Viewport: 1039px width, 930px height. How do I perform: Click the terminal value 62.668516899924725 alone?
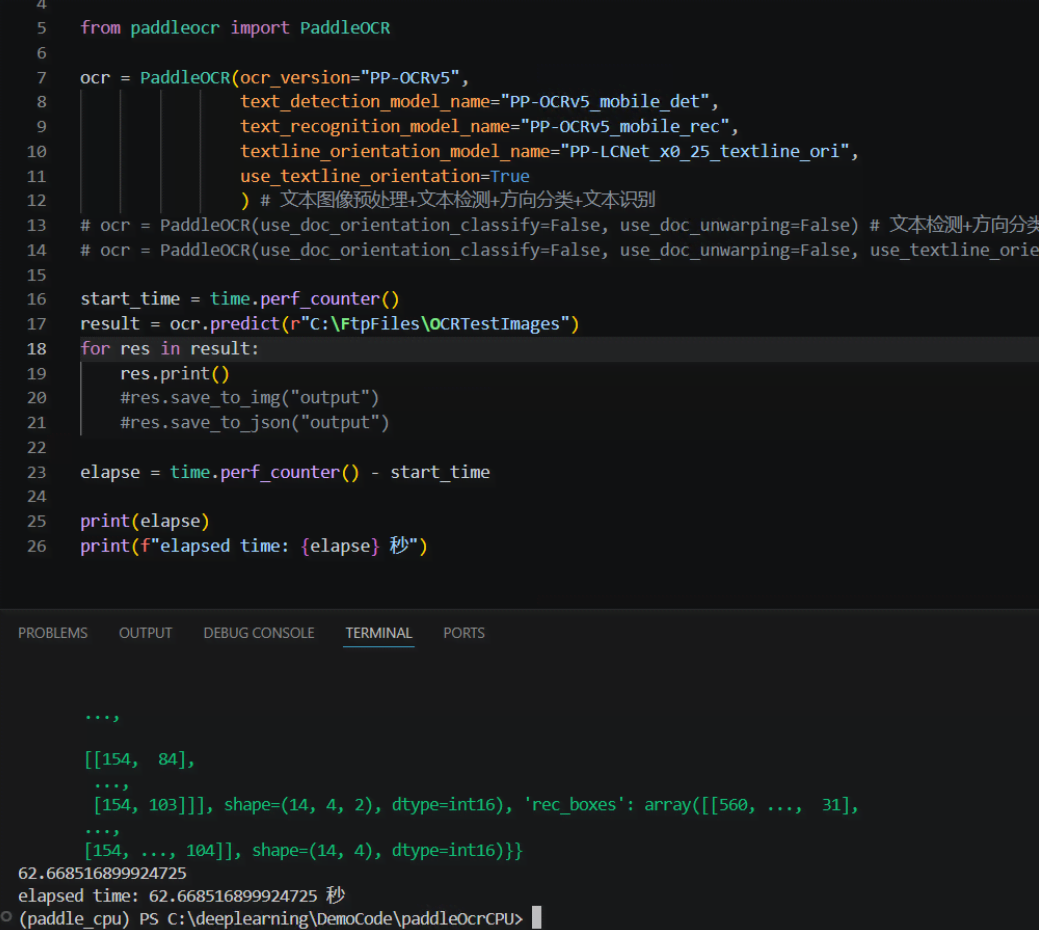[102, 873]
